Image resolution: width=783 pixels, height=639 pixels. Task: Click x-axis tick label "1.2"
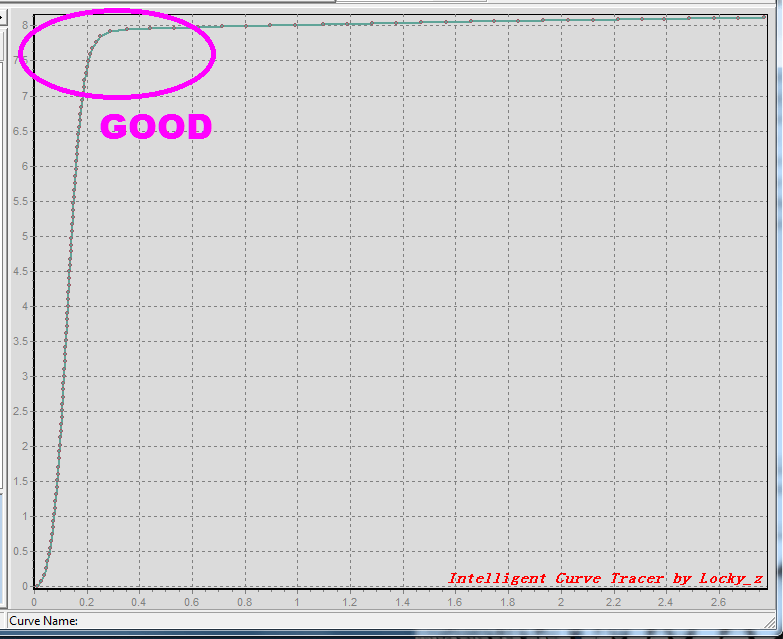coord(350,602)
